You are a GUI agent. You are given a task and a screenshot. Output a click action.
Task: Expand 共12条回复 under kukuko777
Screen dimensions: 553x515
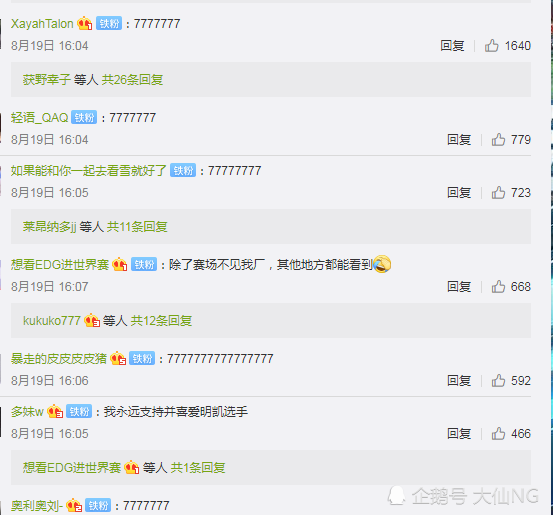[x=161, y=321]
